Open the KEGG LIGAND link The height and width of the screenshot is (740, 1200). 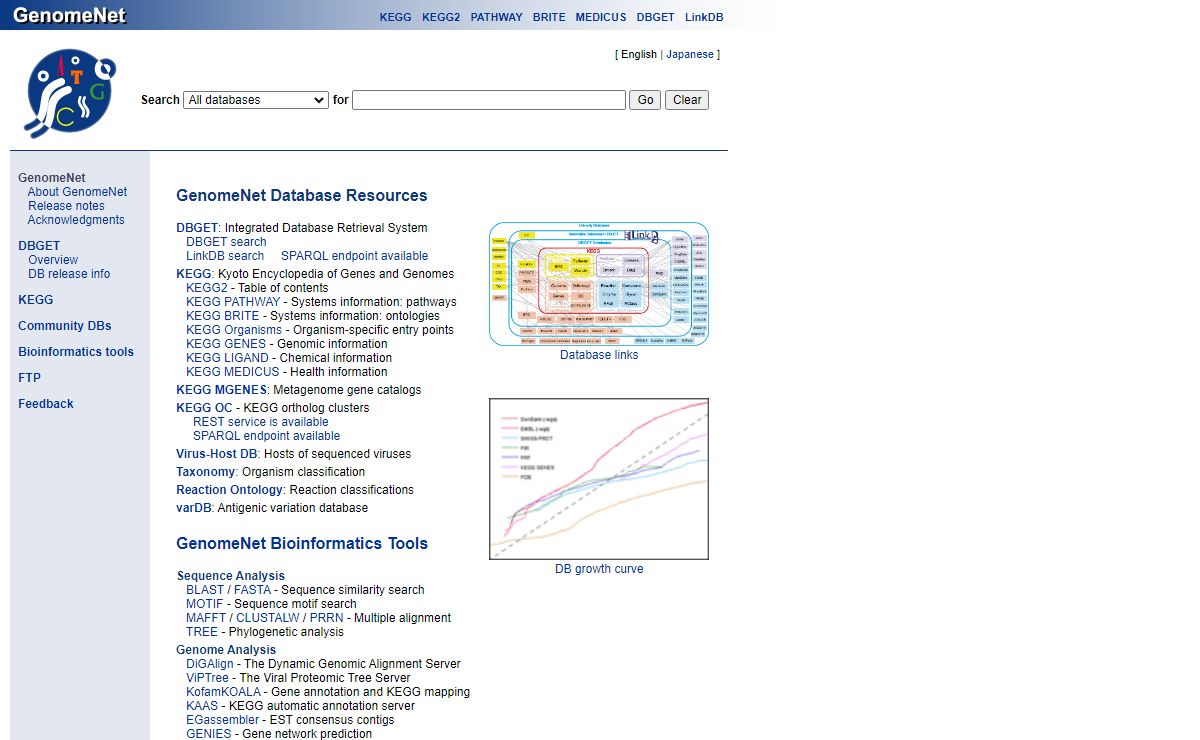click(x=227, y=358)
